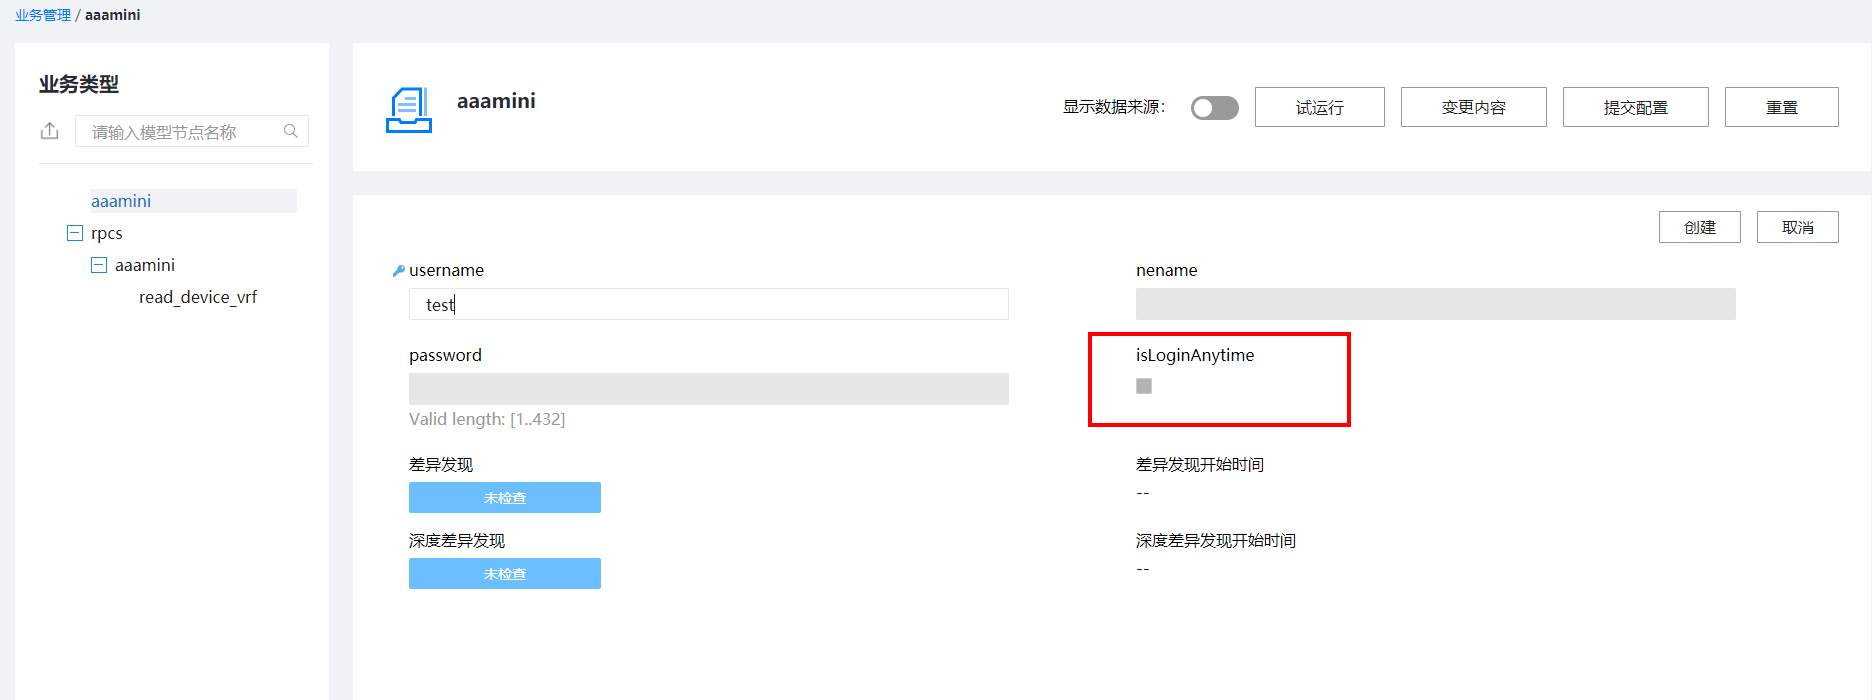This screenshot has height=700, width=1872.
Task: Click the 提交配置 button
Action: [1635, 107]
